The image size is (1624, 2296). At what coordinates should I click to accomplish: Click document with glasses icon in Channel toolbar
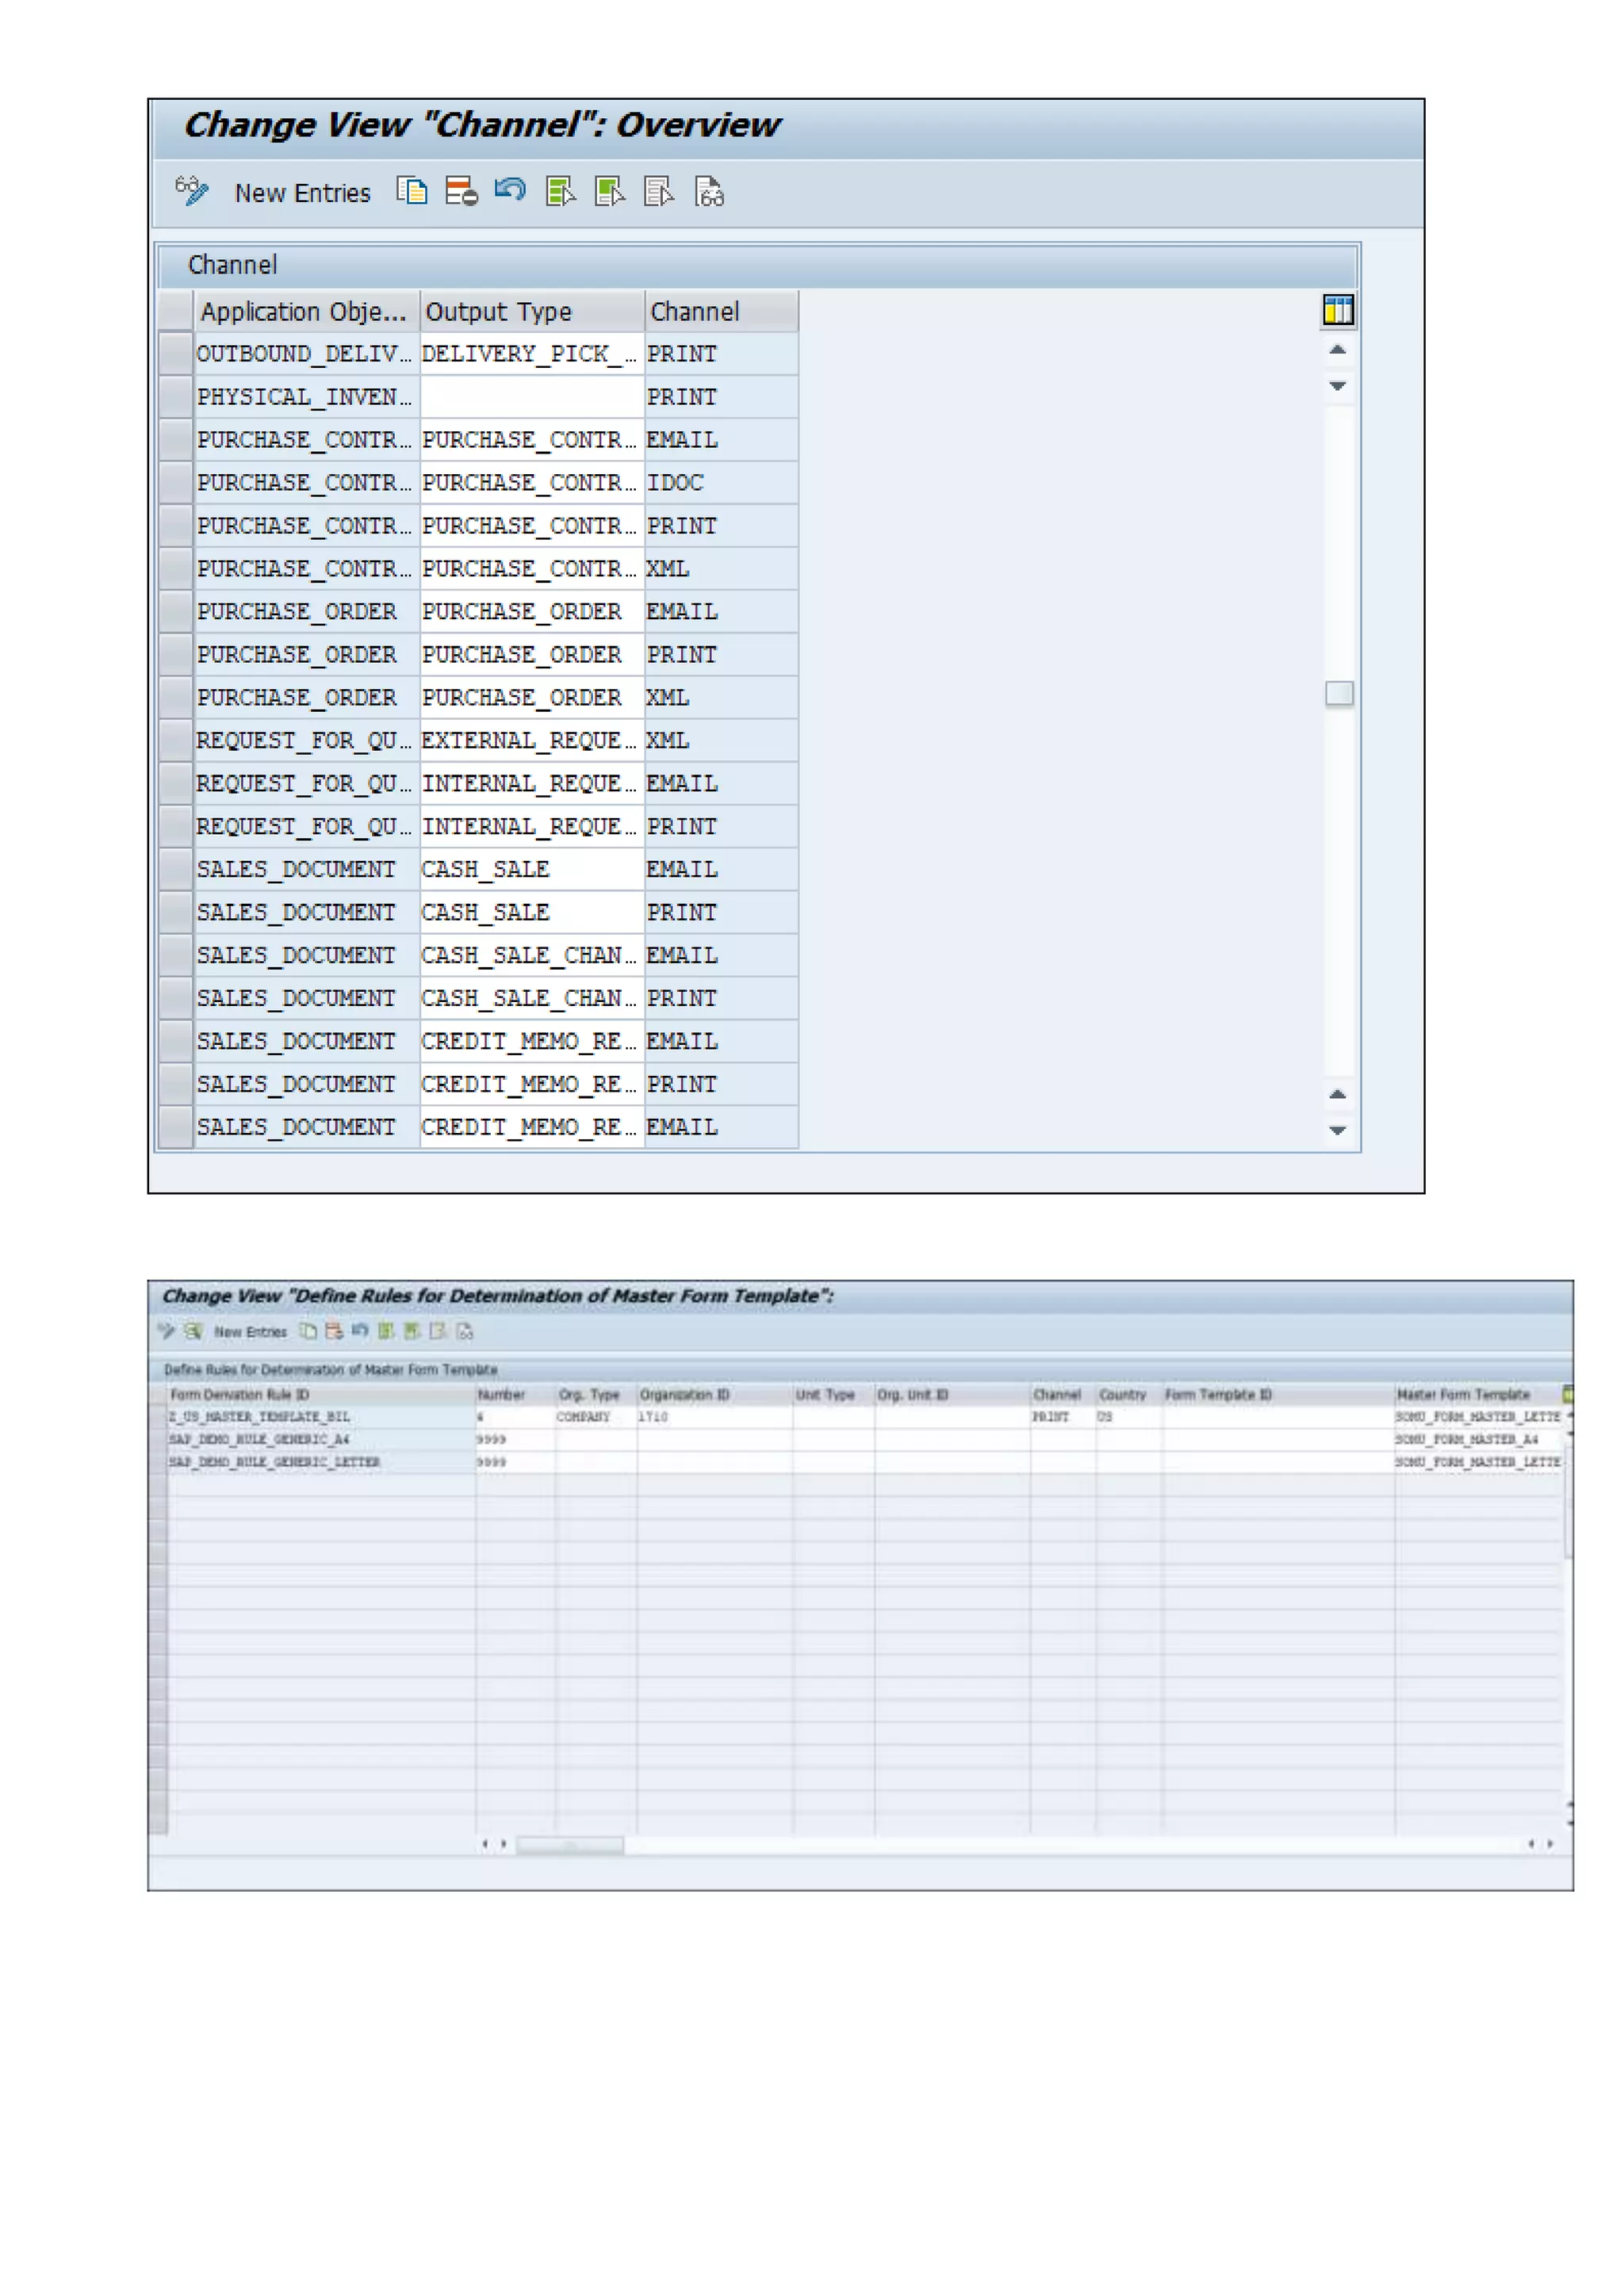click(x=709, y=190)
